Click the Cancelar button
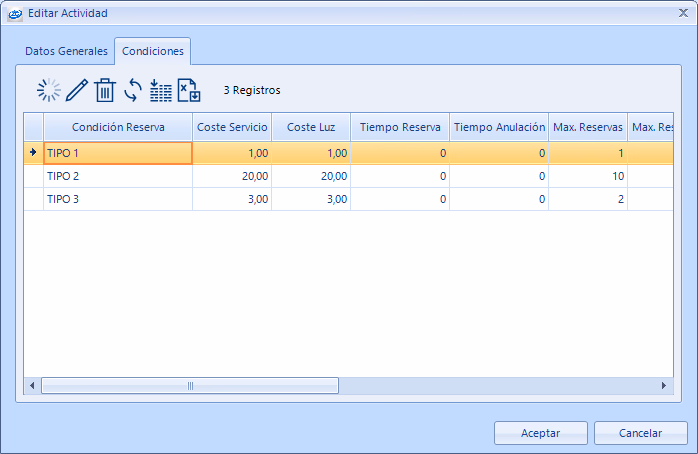The image size is (698, 454). tap(640, 433)
